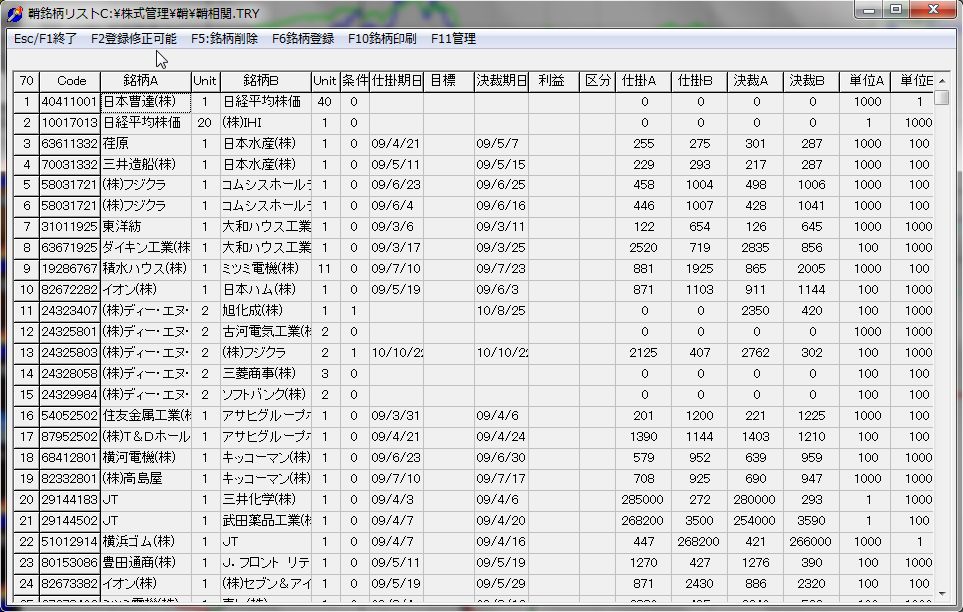Click F10銘柄印刷 to print the list
Viewport: 963px width, 612px height.
382,39
